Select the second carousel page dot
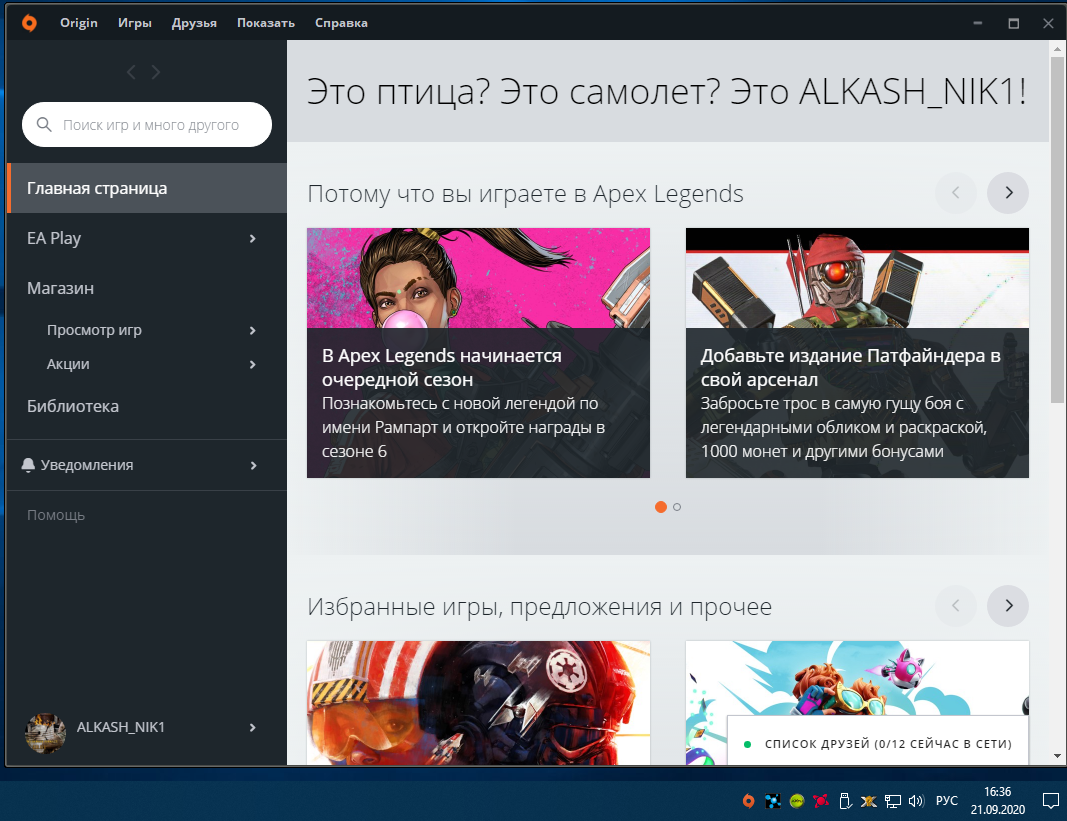1067x821 pixels. pos(677,506)
